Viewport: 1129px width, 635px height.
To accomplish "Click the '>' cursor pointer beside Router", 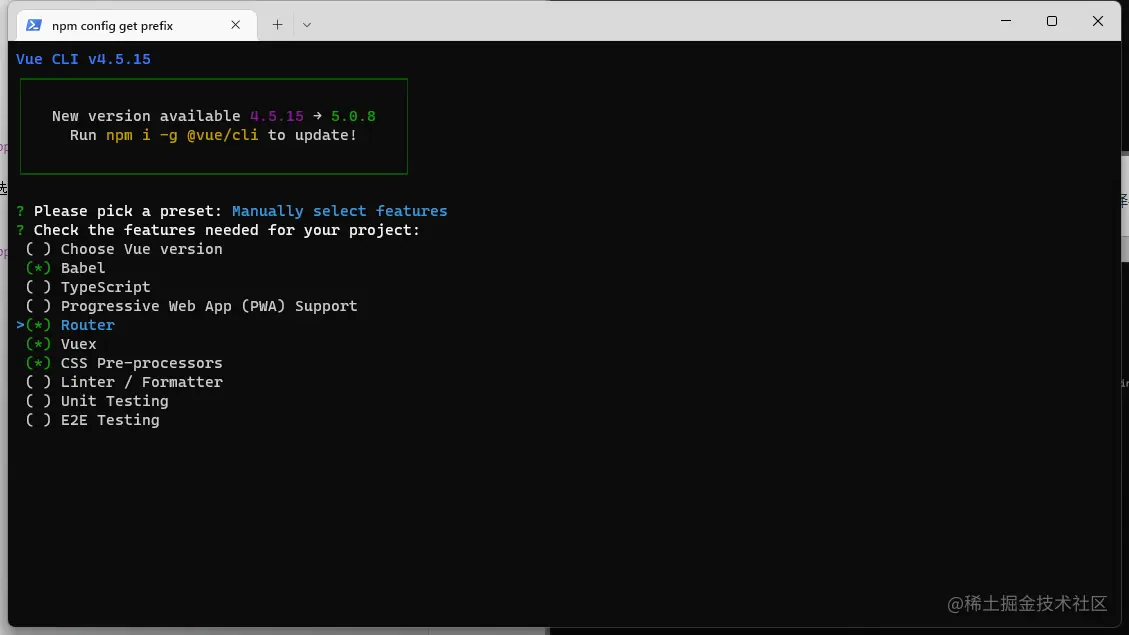I will (x=20, y=325).
